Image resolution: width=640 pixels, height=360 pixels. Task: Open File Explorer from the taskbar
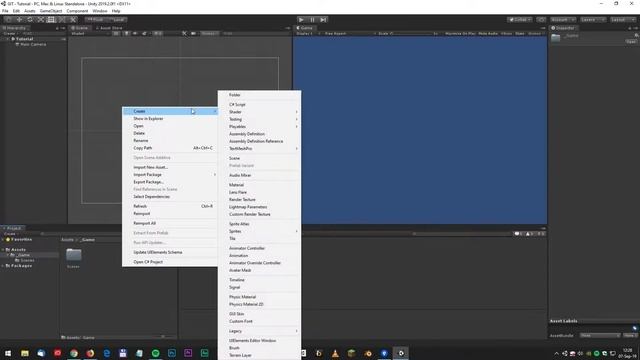pos(24,353)
